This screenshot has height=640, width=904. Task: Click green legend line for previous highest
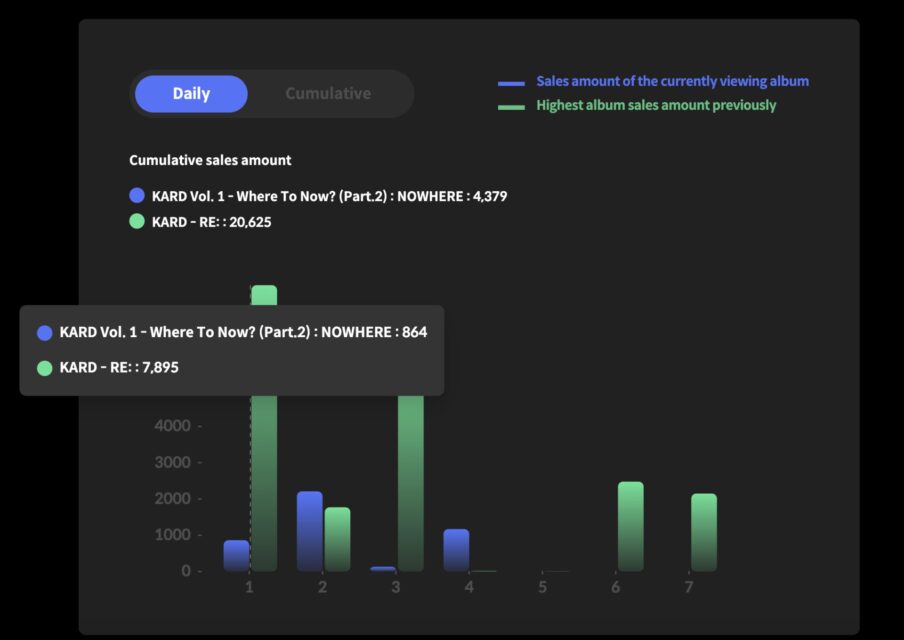point(511,107)
